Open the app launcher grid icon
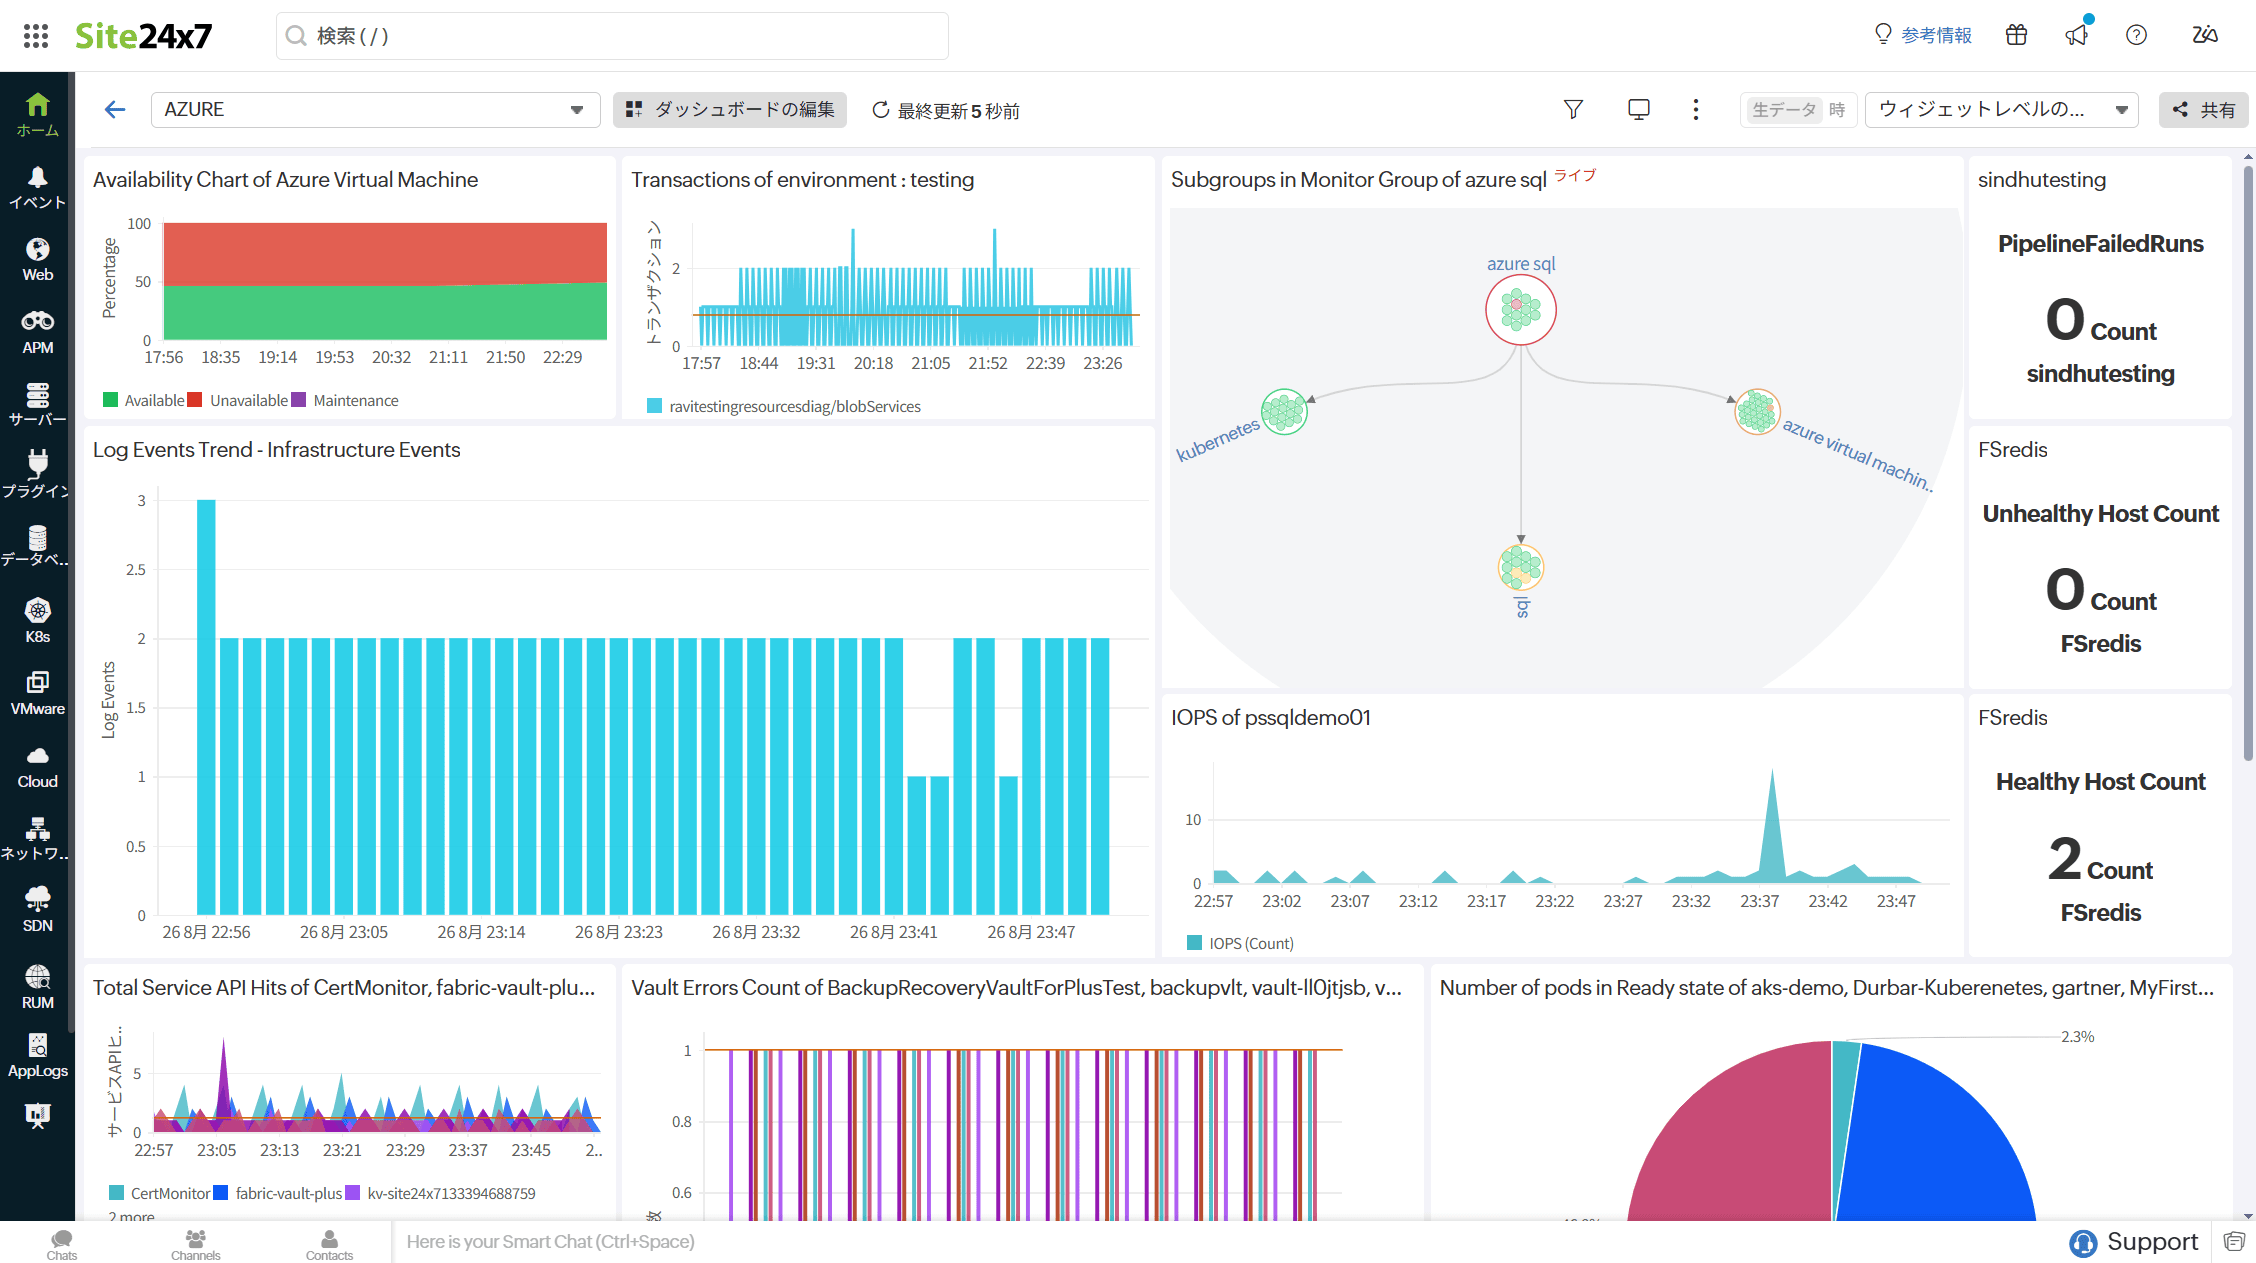 [x=36, y=36]
